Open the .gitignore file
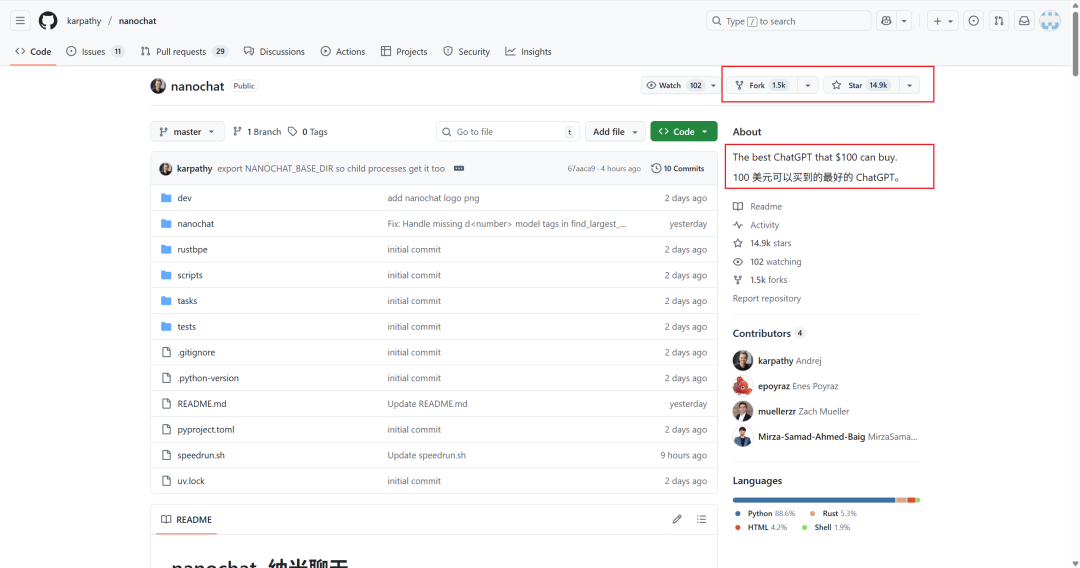The width and height of the screenshot is (1080, 568). point(196,352)
